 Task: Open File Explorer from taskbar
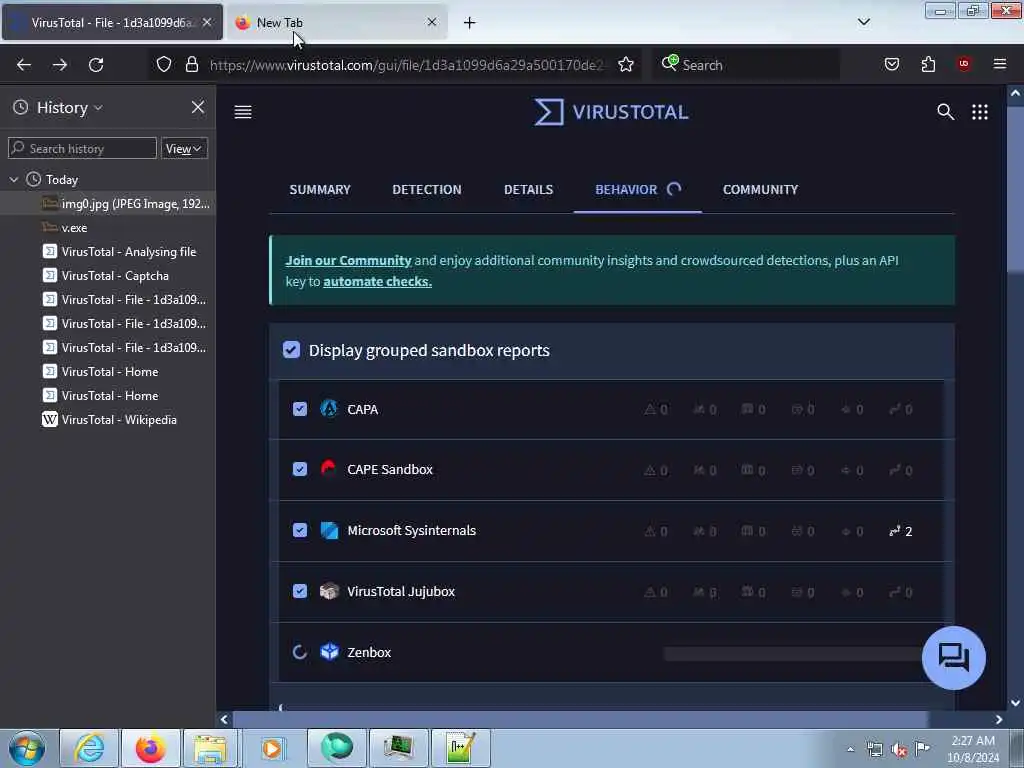click(x=210, y=748)
